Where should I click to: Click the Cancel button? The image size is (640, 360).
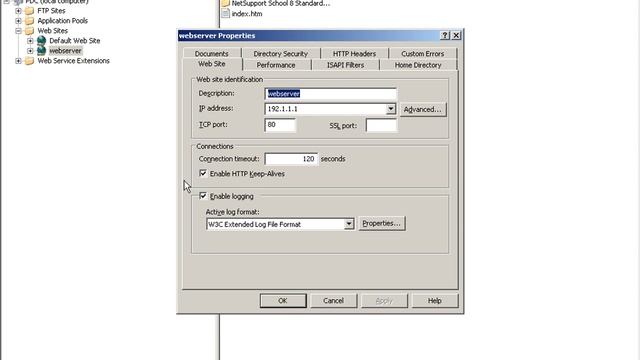(333, 301)
